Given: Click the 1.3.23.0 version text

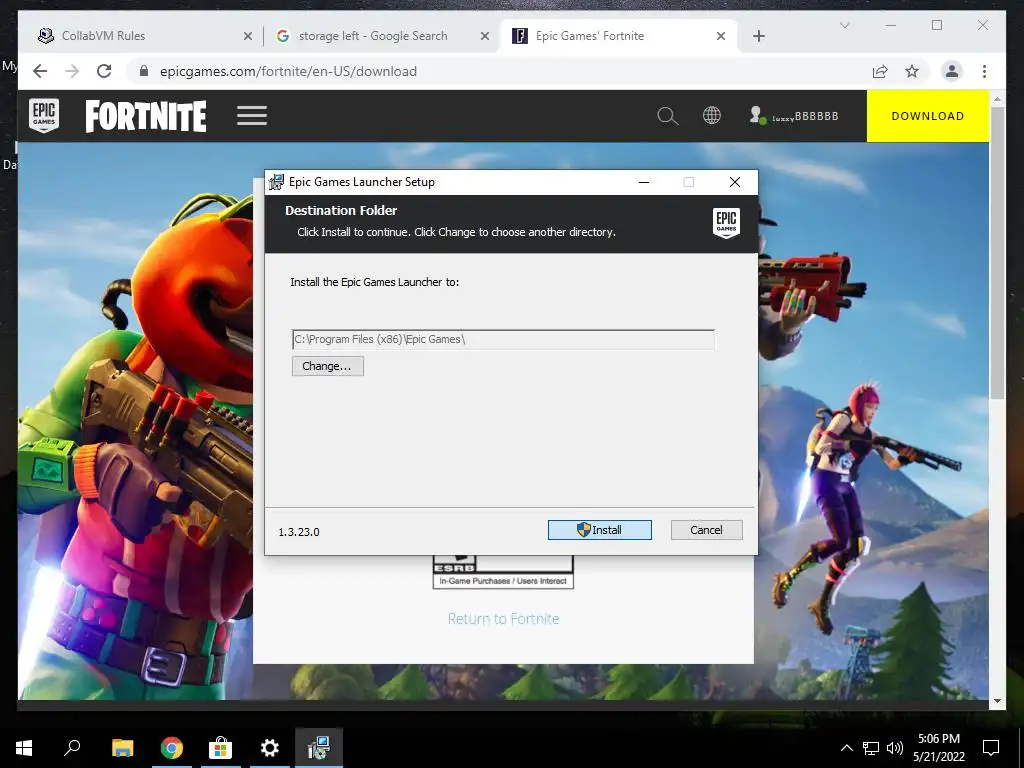Looking at the screenshot, I should 299,532.
